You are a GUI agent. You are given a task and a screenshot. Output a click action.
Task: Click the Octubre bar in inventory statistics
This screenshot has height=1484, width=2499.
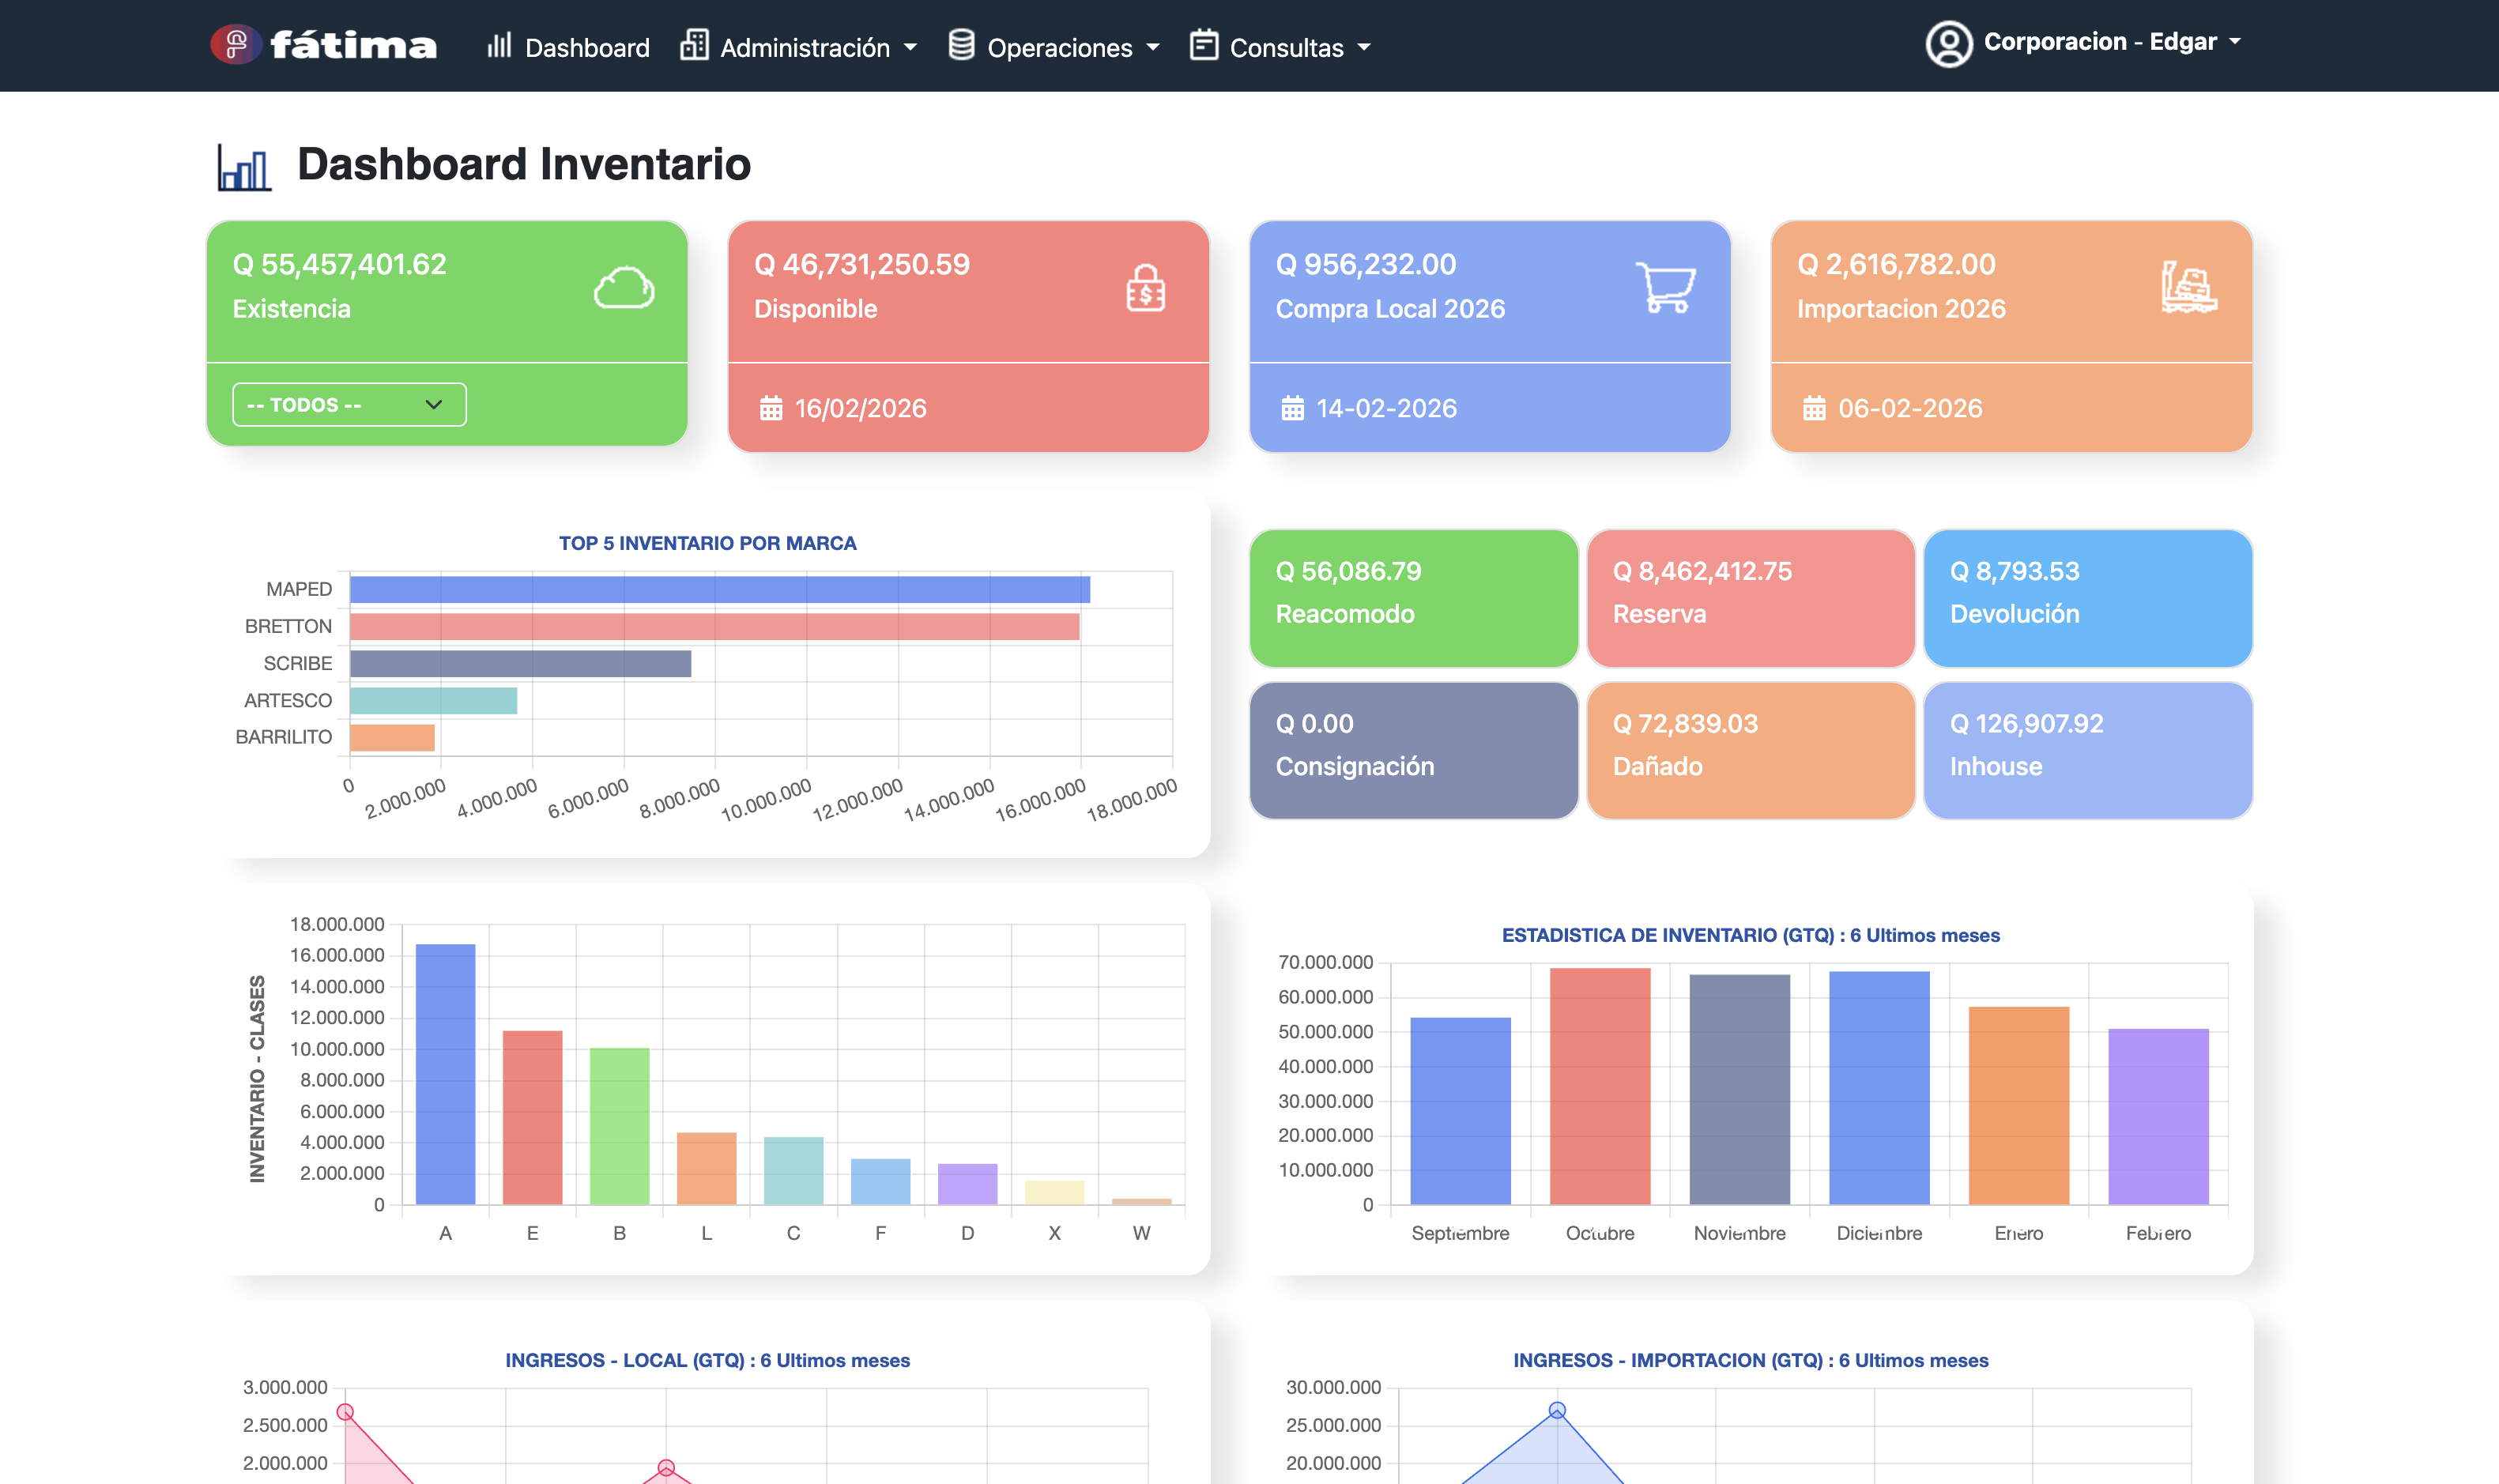click(x=1600, y=1086)
